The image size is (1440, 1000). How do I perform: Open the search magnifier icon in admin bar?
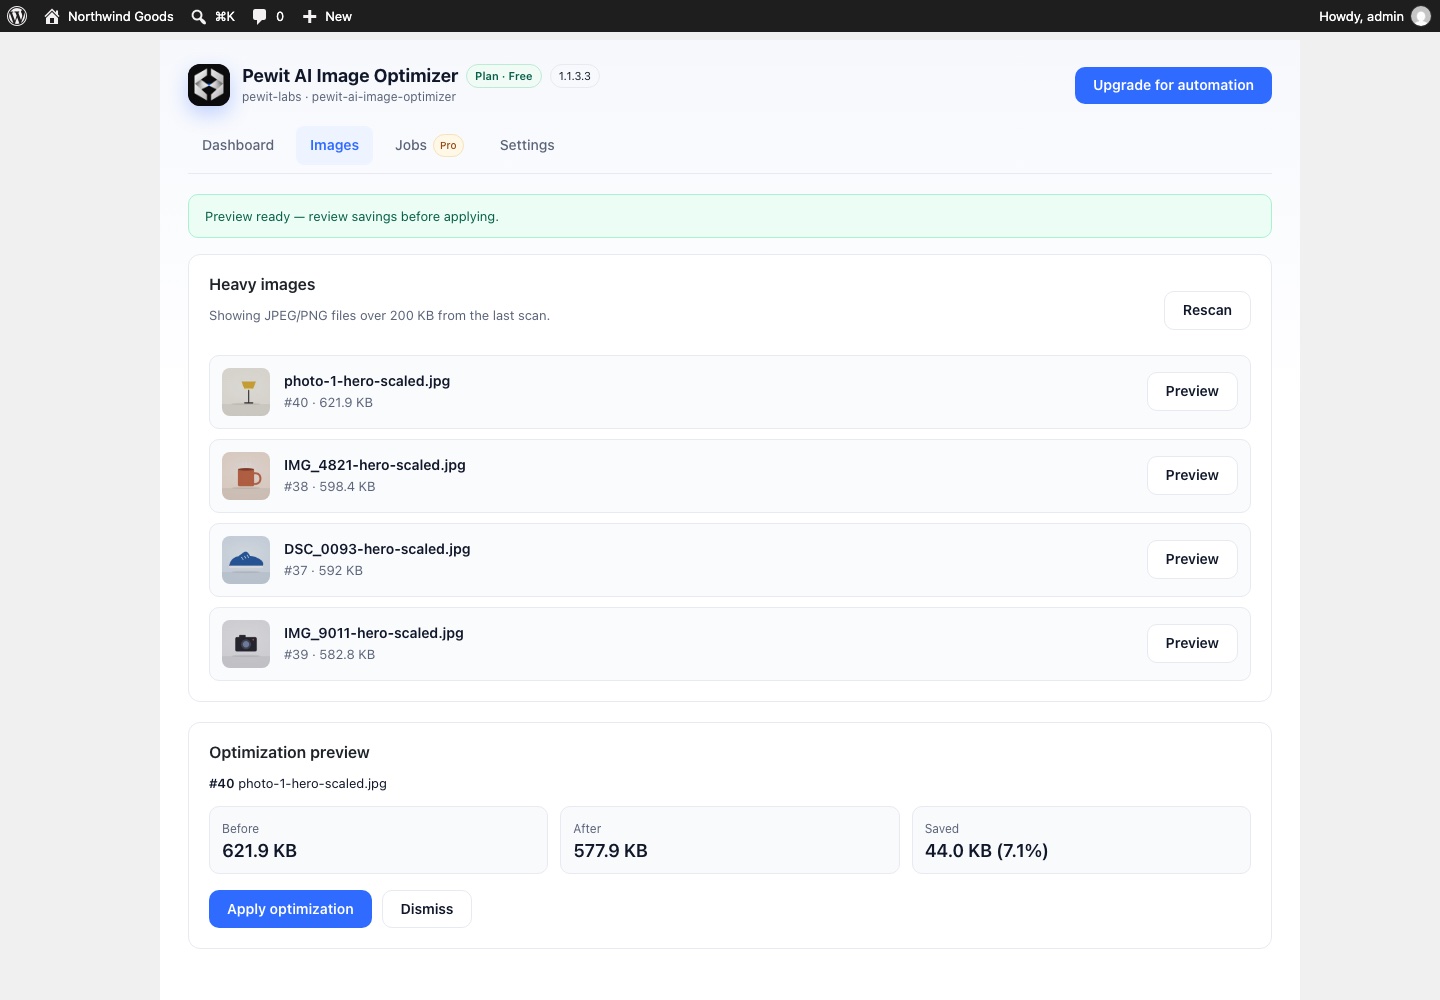(198, 16)
